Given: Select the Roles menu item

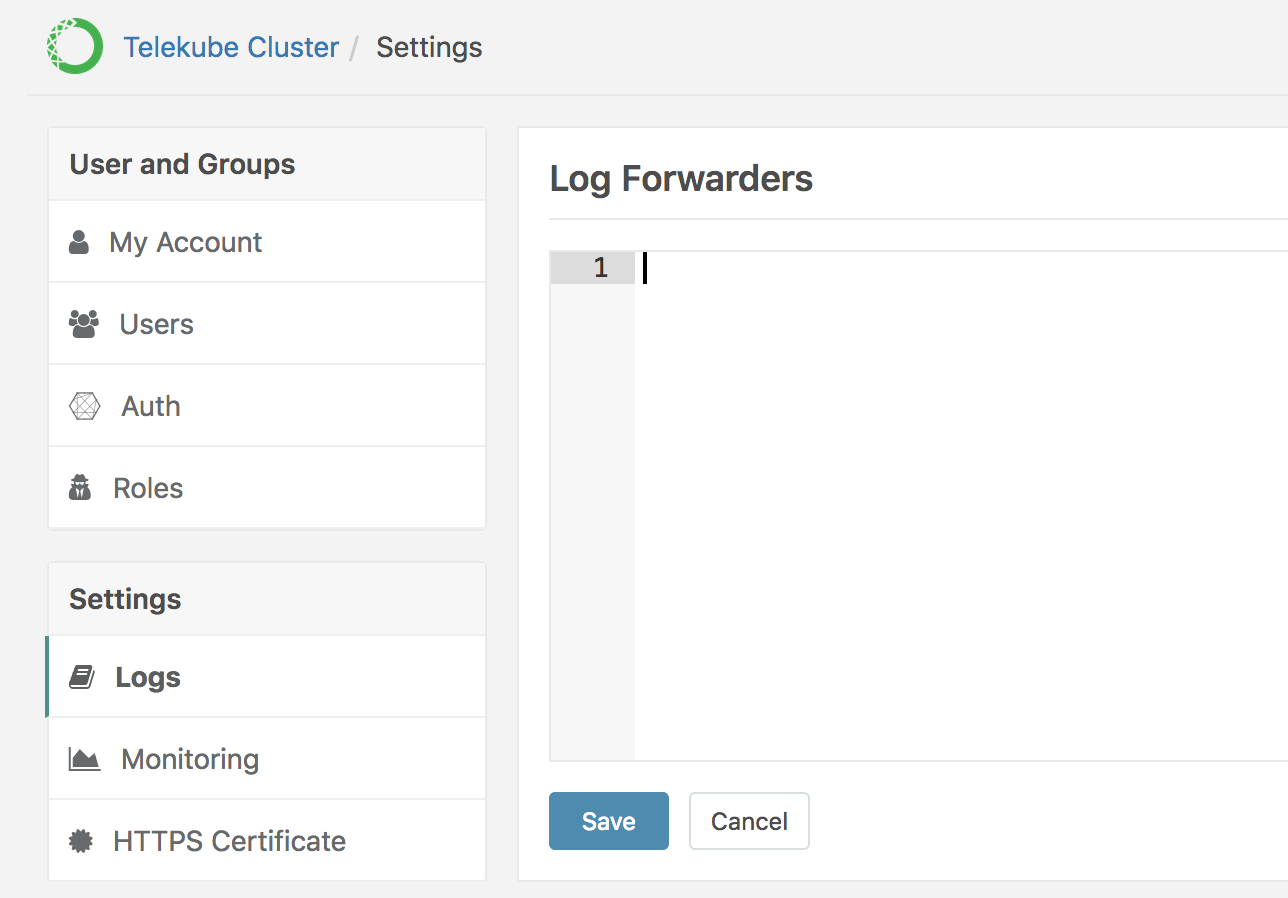Looking at the screenshot, I should tap(148, 488).
